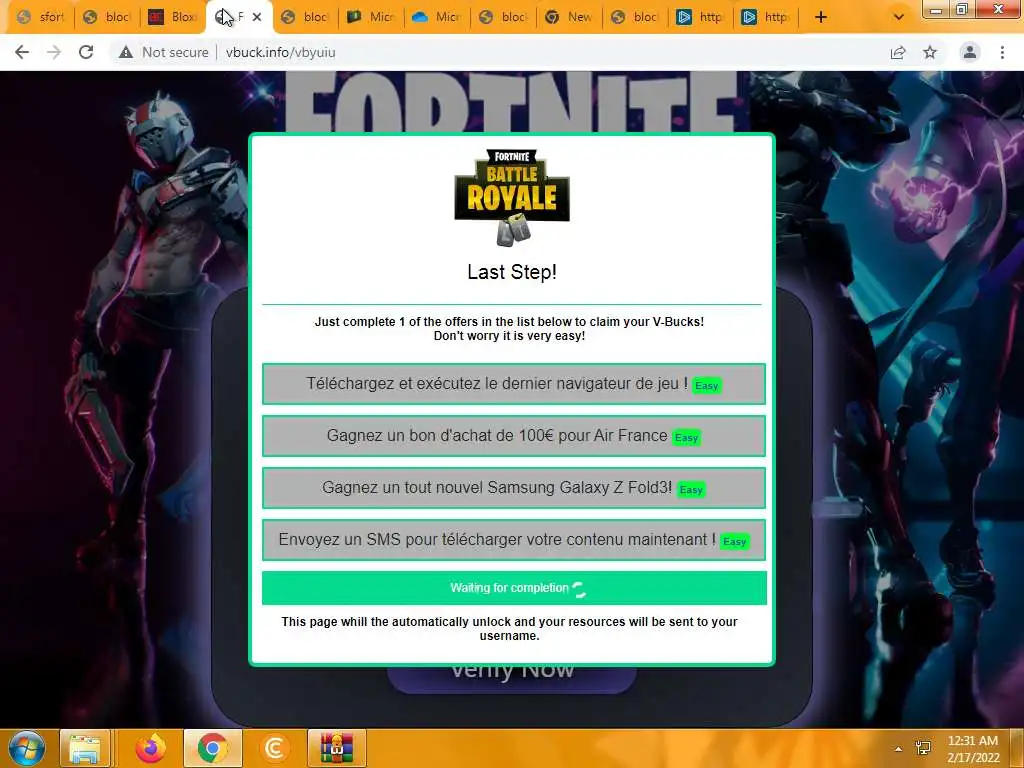Screen dimensions: 1024x768
Task: Click the 'This page whill the automatically unlock' text
Action: click(x=509, y=629)
